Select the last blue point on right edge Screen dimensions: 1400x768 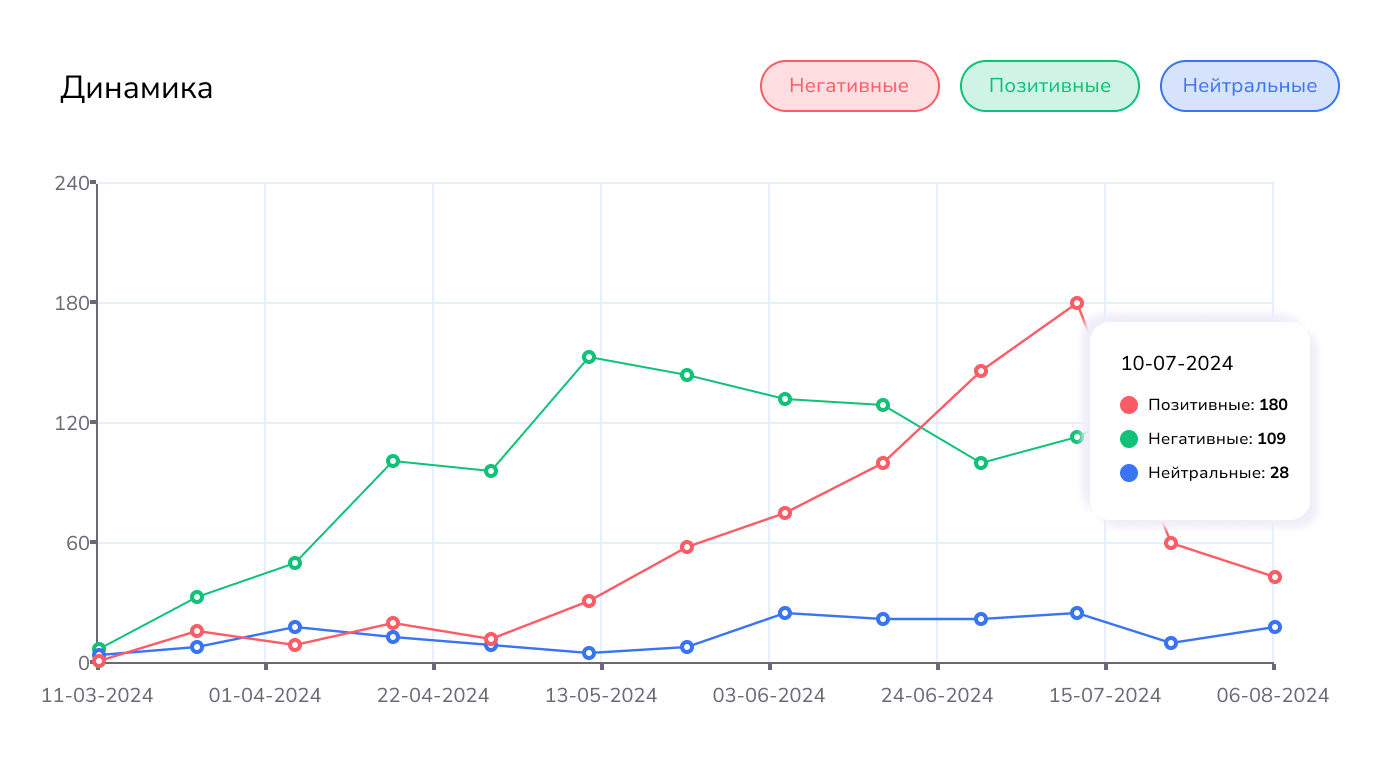click(x=1274, y=627)
